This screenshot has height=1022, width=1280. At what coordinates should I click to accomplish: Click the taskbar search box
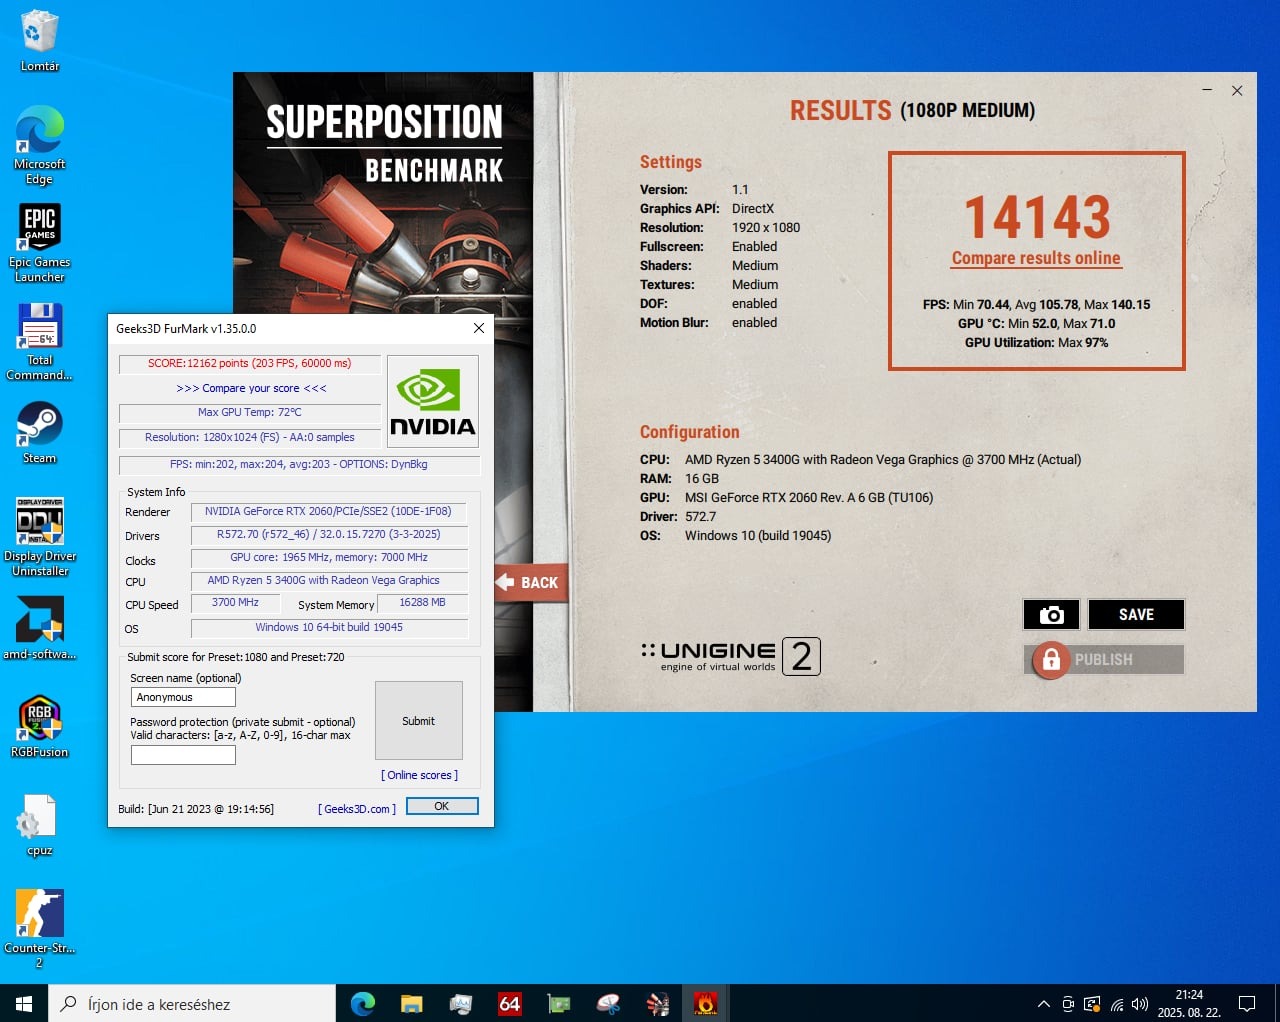(x=192, y=1003)
